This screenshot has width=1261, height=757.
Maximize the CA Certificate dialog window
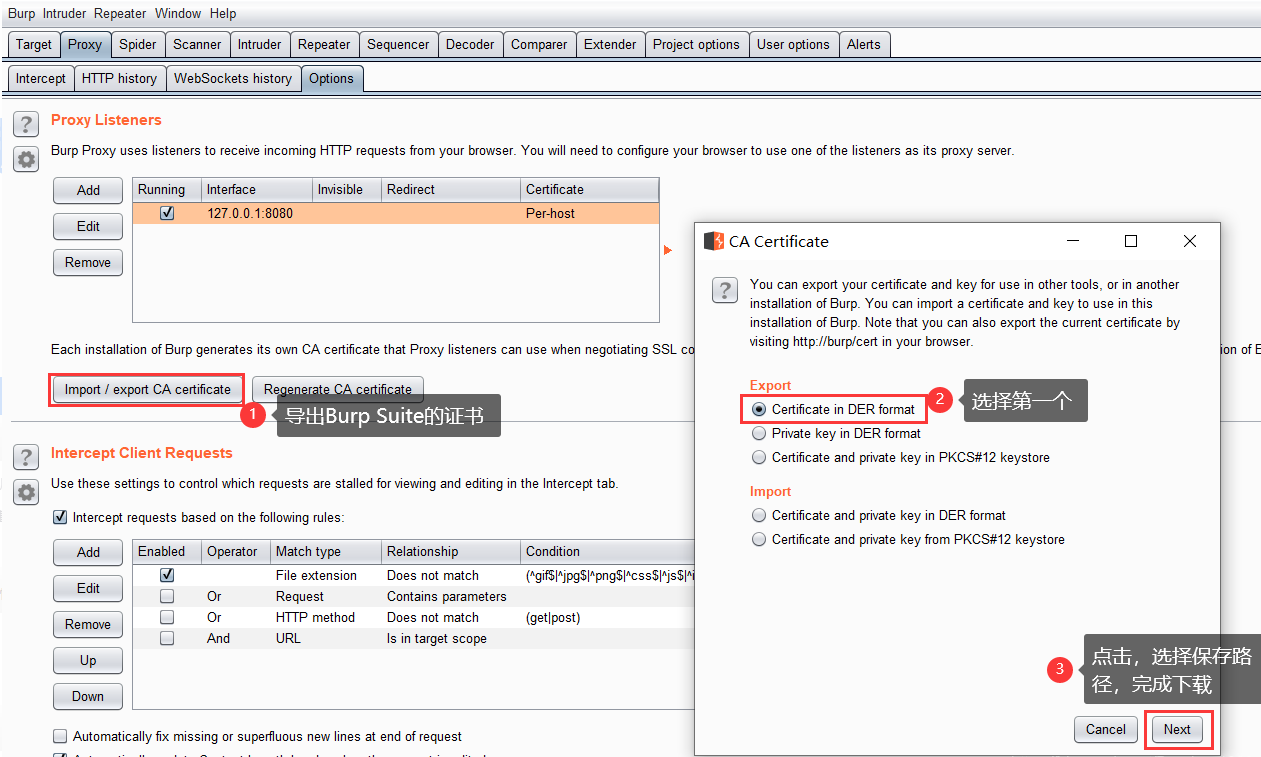(x=1131, y=241)
